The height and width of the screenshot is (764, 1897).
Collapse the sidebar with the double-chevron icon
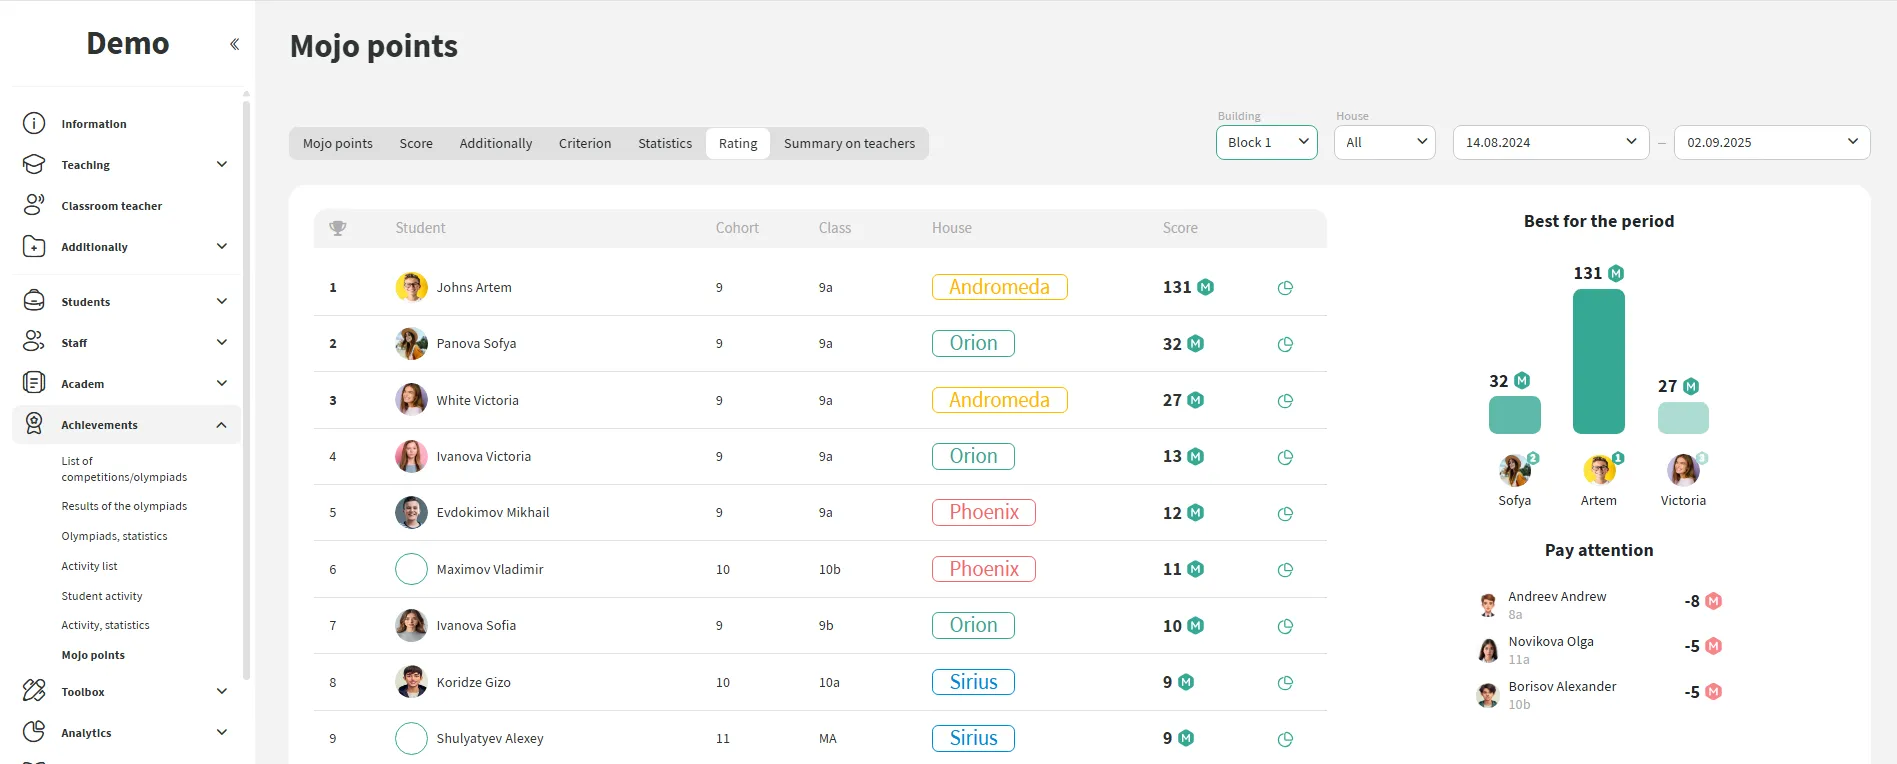coord(234,44)
